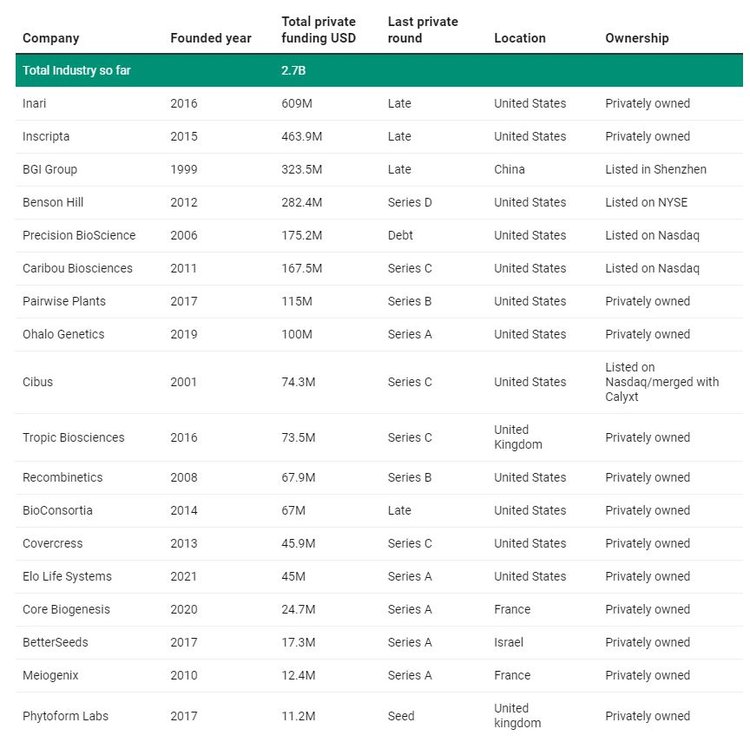Screen dimensions: 750x742
Task: Select the Phytoform Labs row
Action: coord(379,716)
